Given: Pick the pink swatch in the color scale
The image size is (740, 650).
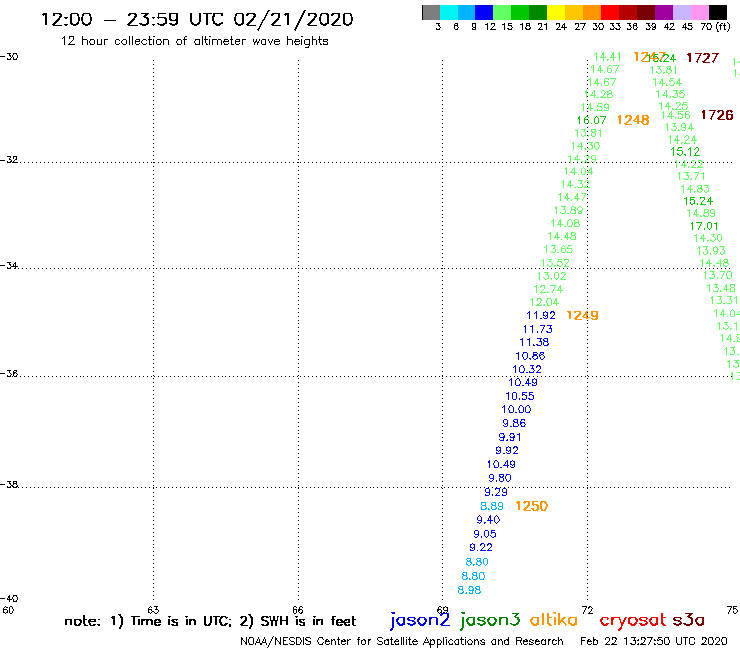Looking at the screenshot, I should click(700, 12).
